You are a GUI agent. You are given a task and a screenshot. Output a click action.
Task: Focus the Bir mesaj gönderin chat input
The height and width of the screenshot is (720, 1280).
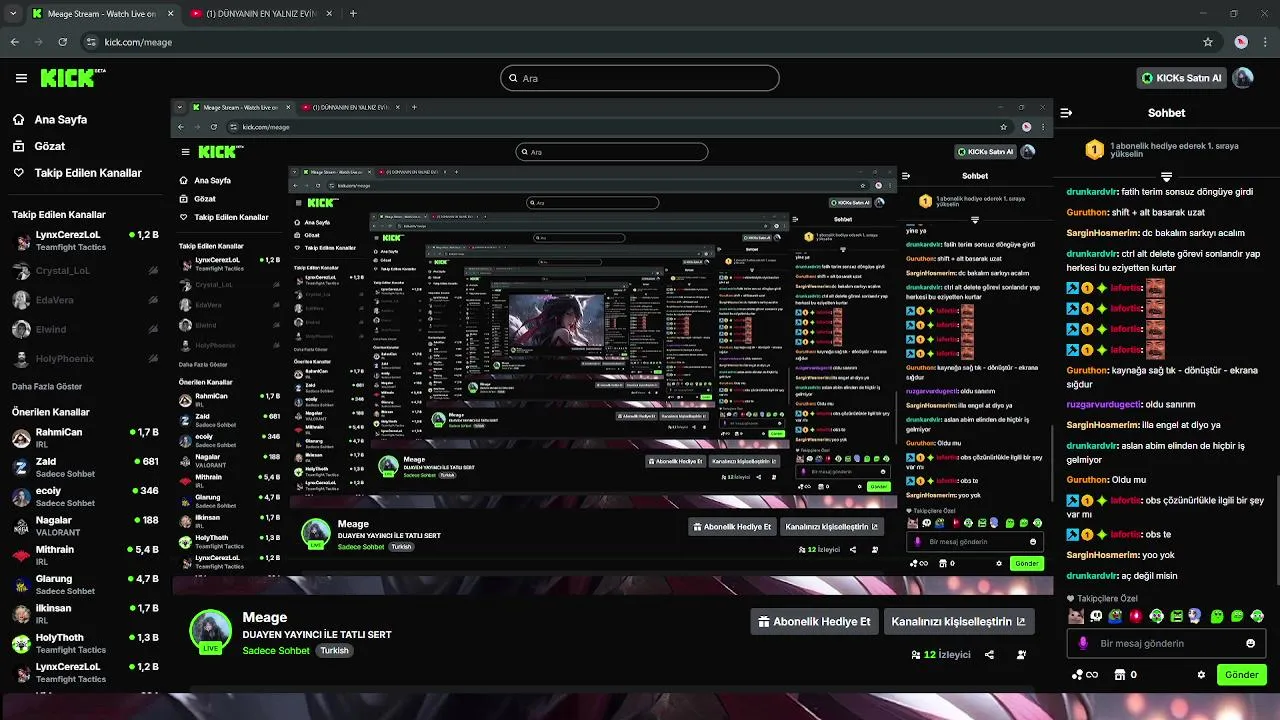point(1166,643)
